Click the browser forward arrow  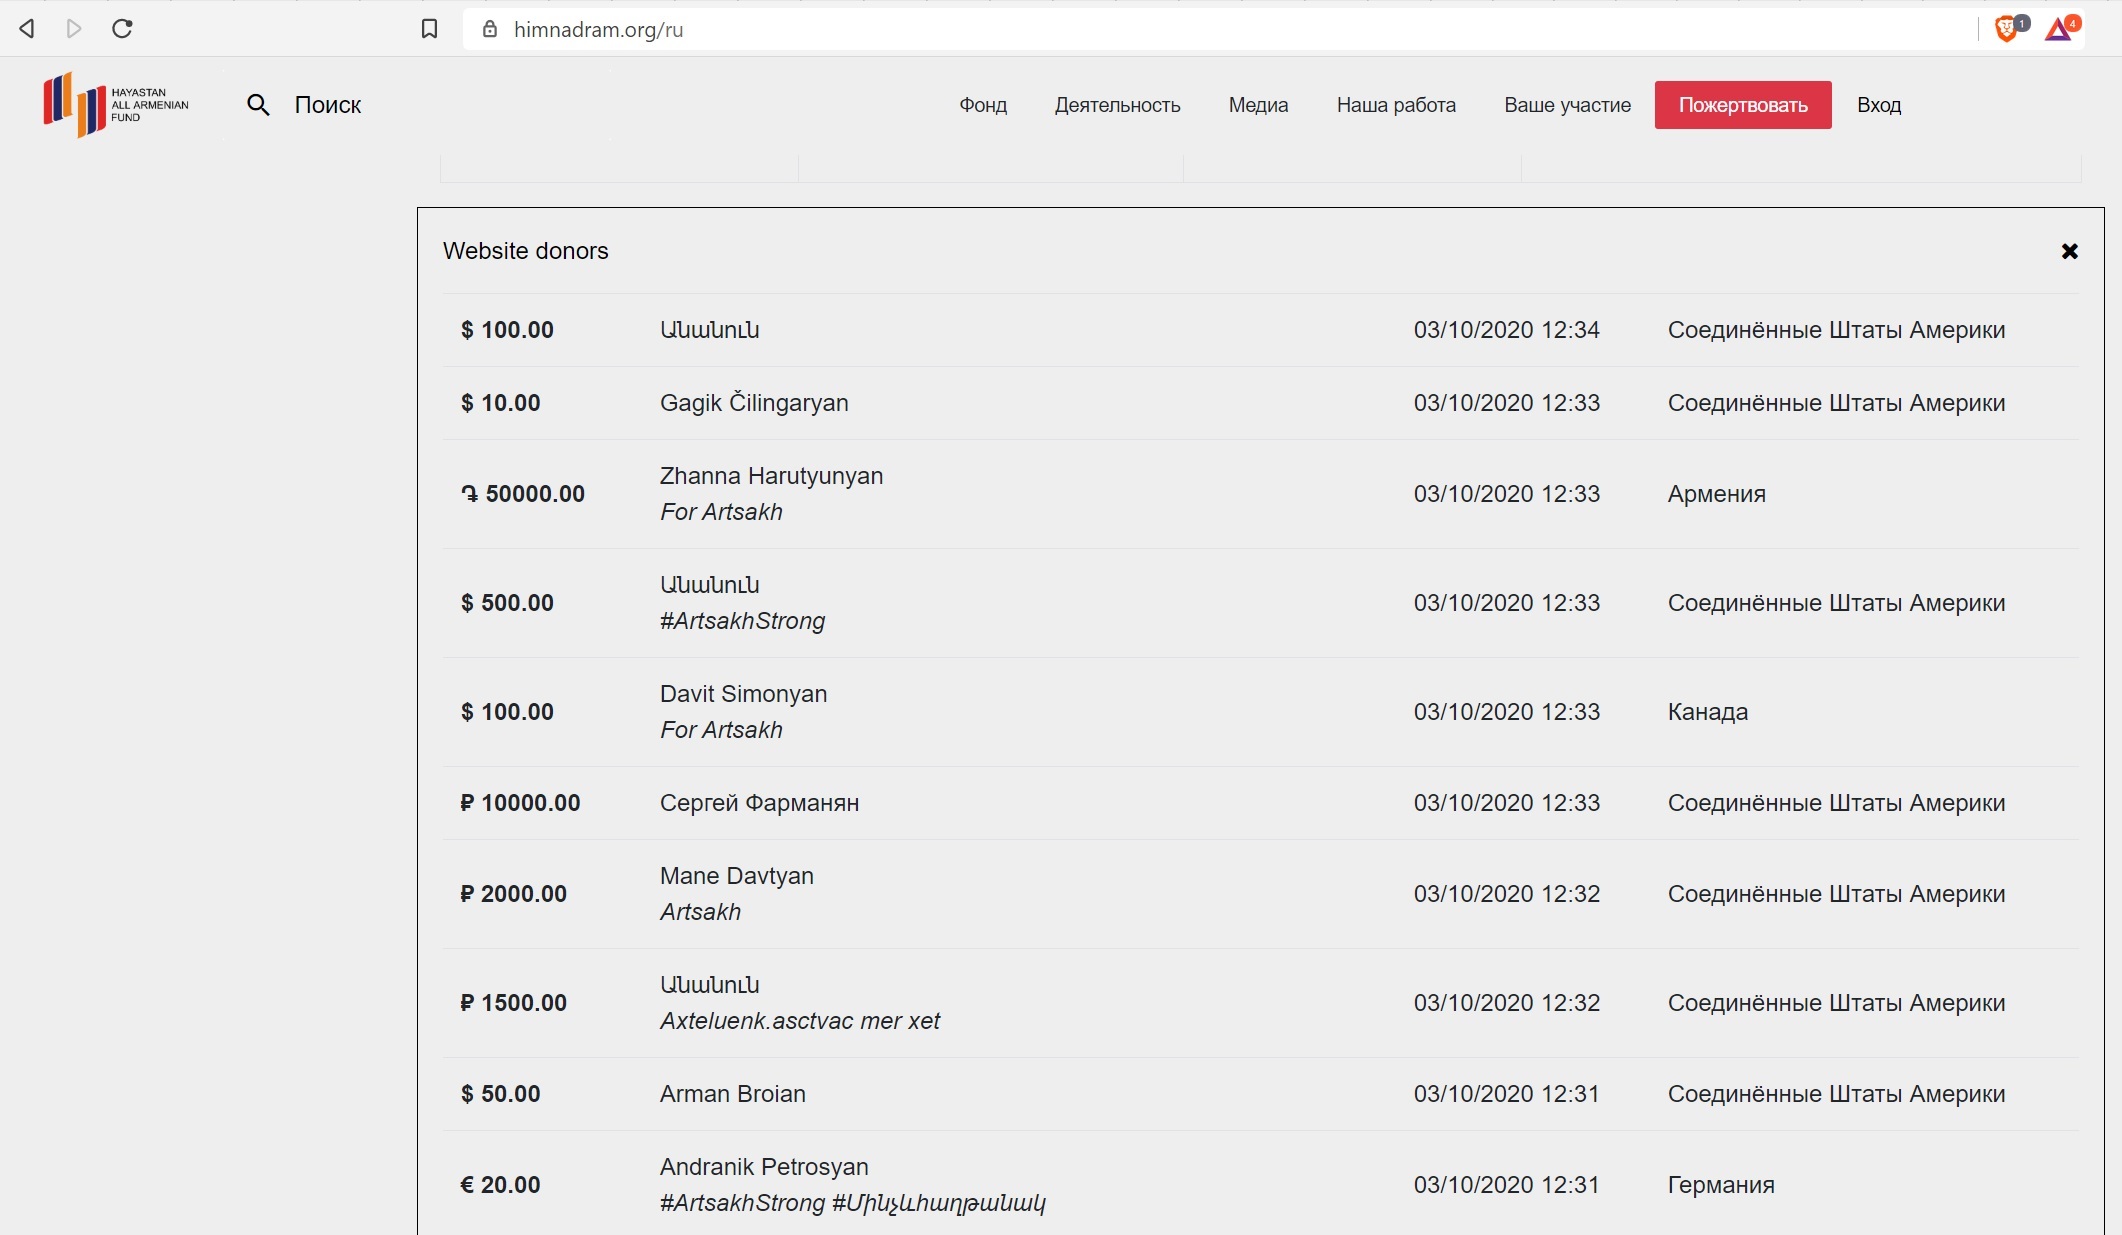[74, 29]
